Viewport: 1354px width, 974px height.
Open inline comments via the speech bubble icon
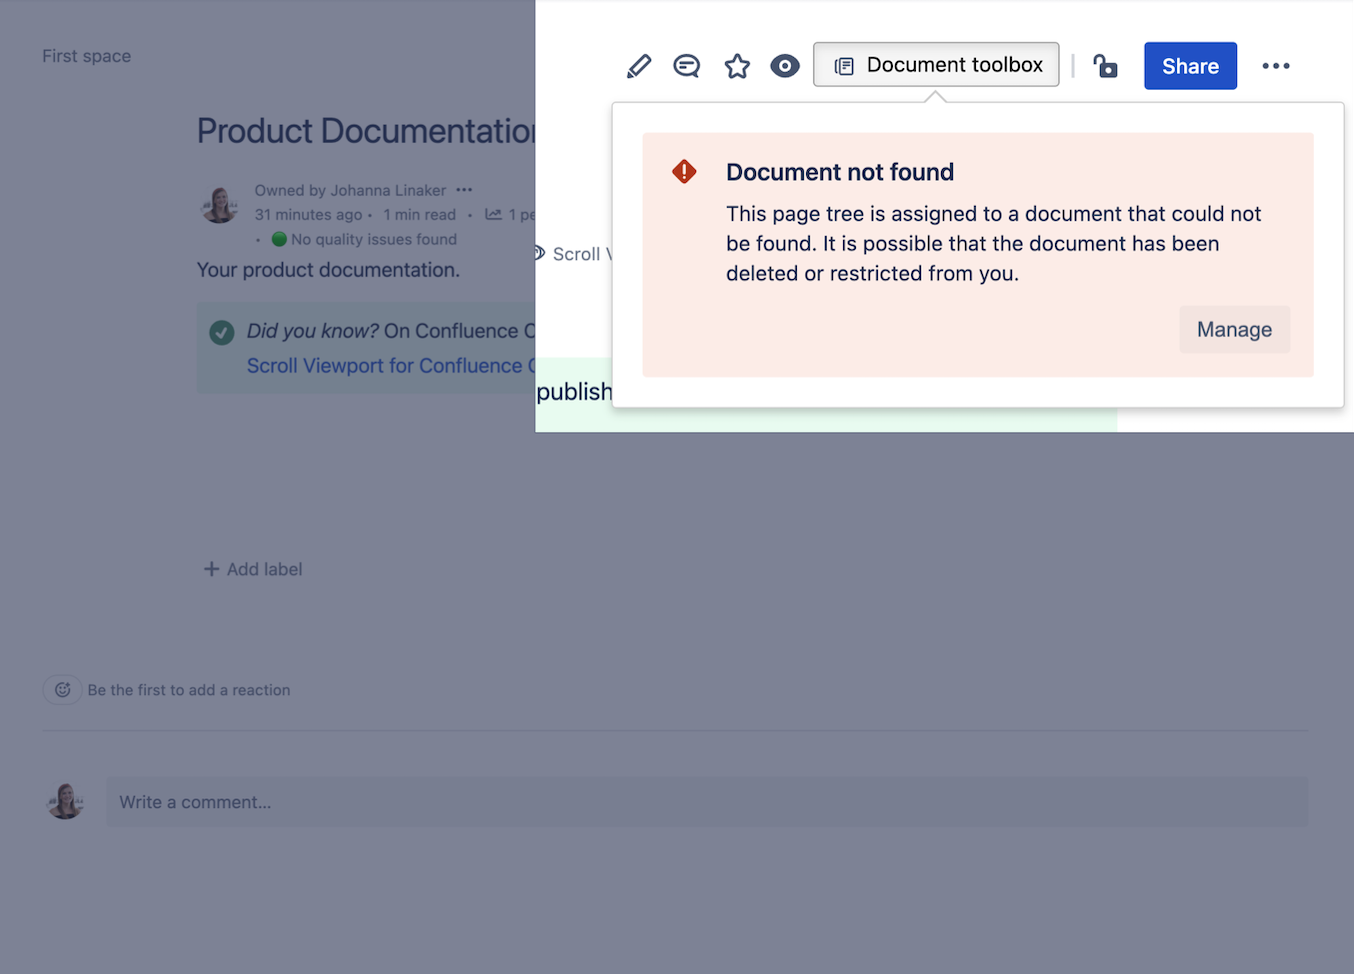[687, 64]
